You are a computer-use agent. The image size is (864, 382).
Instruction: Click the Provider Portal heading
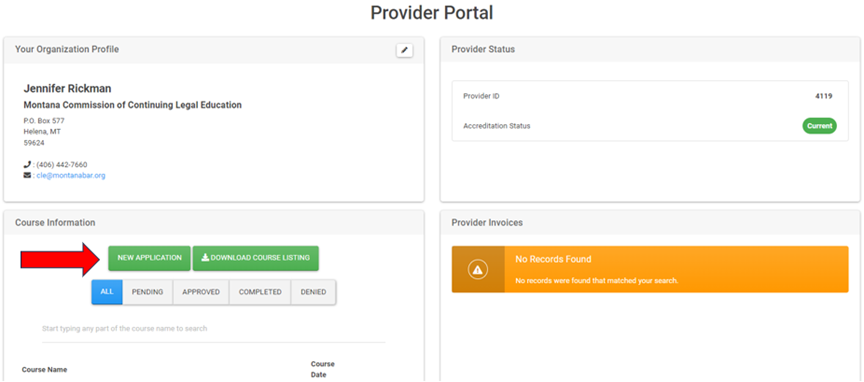click(431, 13)
